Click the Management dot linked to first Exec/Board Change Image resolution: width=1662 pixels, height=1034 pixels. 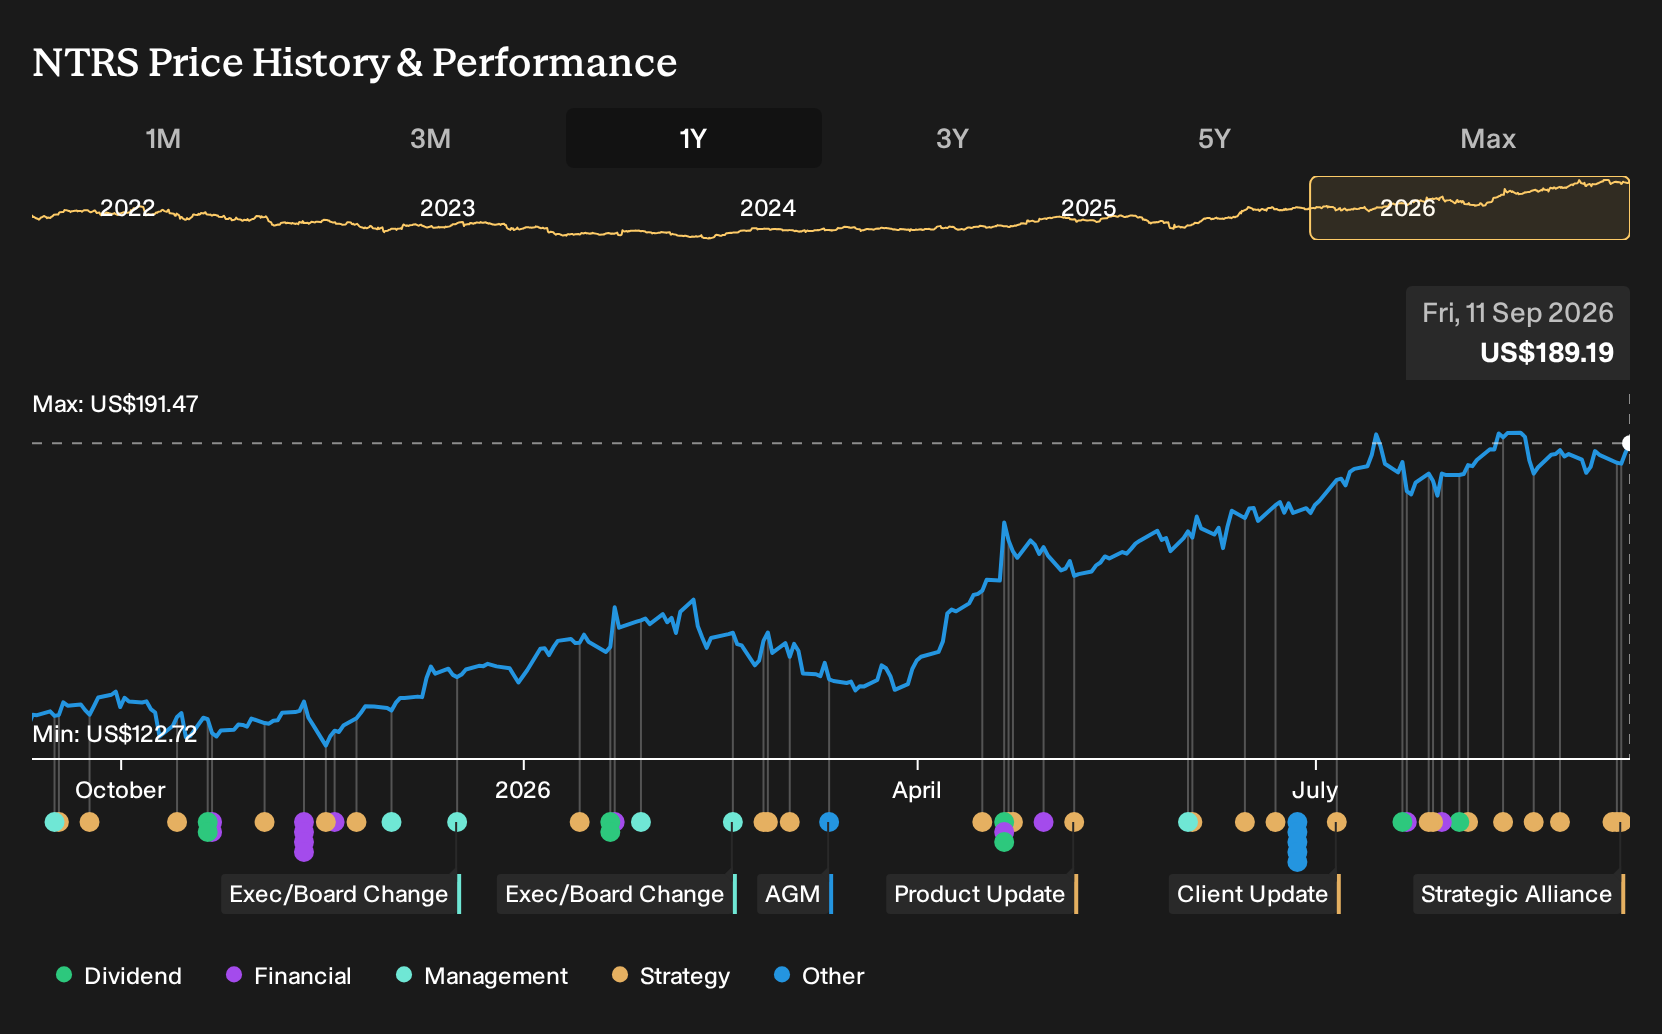click(x=457, y=822)
